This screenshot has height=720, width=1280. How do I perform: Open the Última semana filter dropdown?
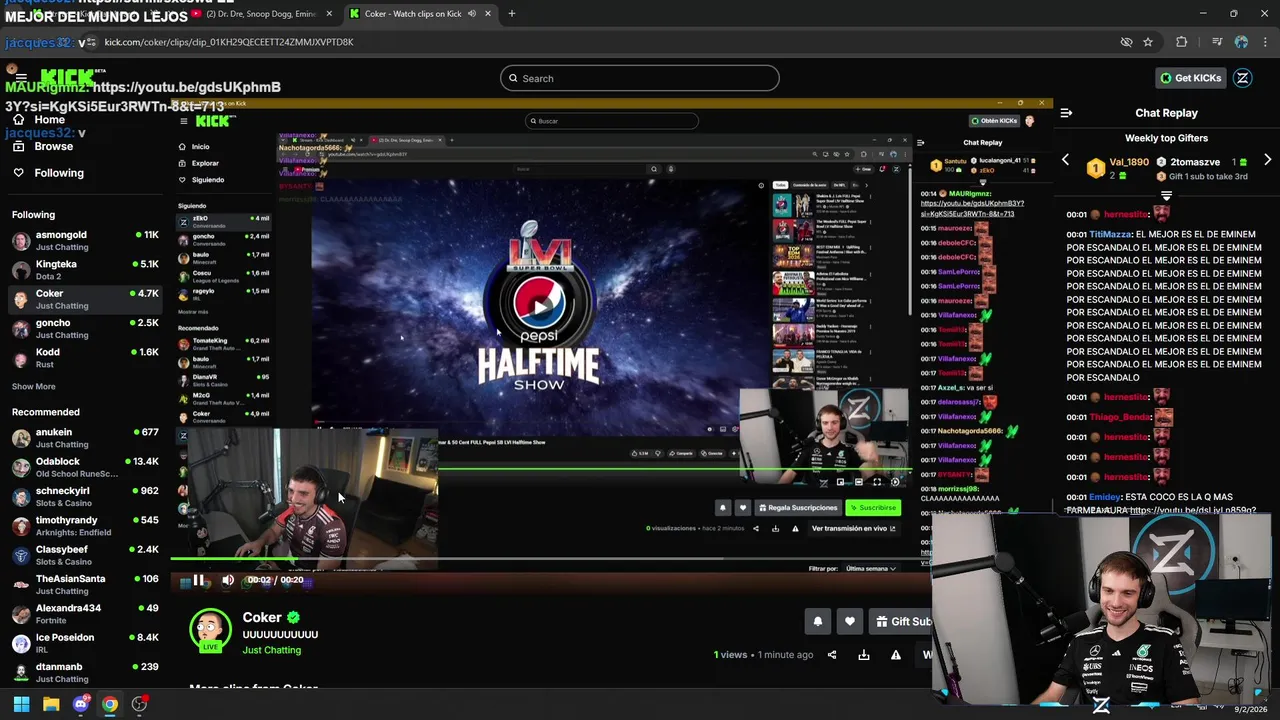coord(871,568)
